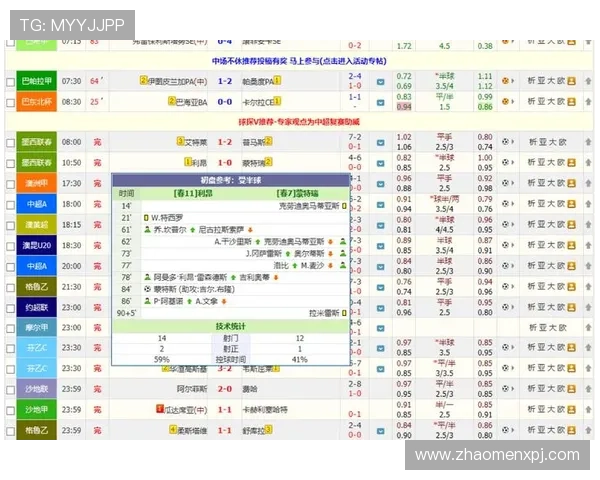Click the blue icon in the 格鲁乙 23:59 row

click(380, 431)
